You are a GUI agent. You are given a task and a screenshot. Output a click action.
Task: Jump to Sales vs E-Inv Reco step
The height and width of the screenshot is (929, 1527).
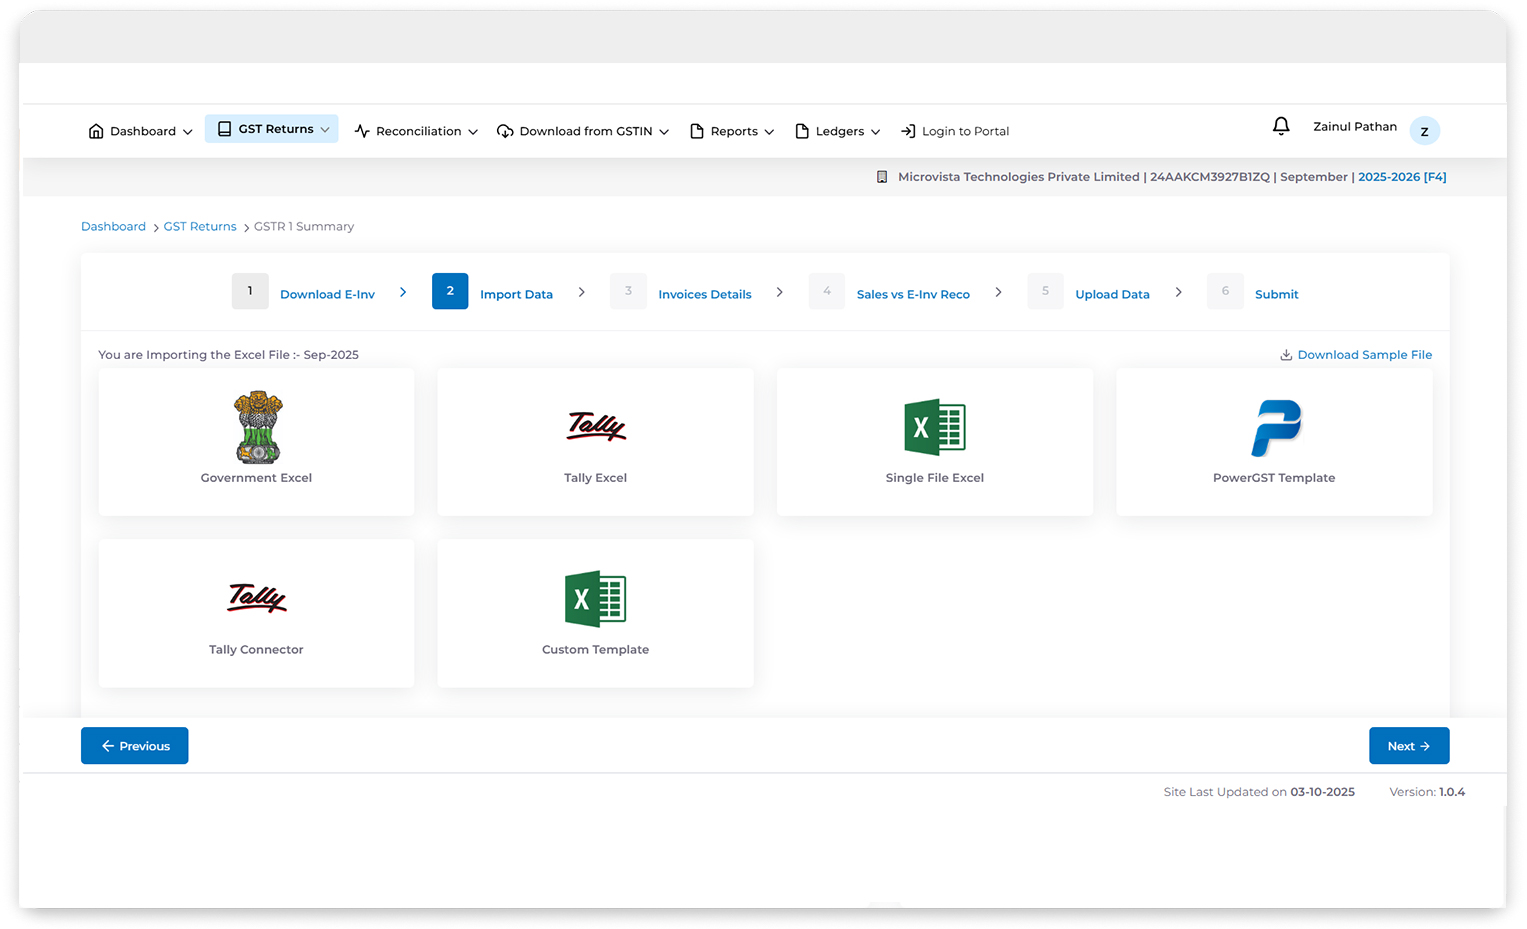[912, 294]
